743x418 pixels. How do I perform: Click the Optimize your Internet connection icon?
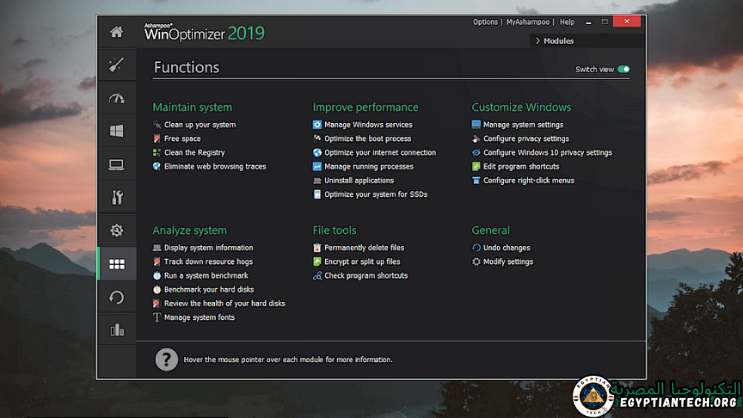[317, 153]
